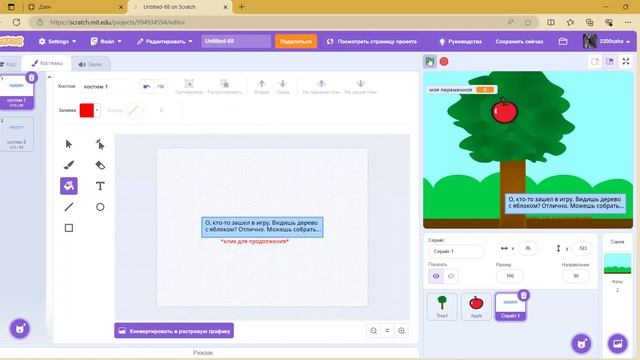The image size is (640, 360).
Task: Expand the fill color dropdown arrow
Action: 97,110
